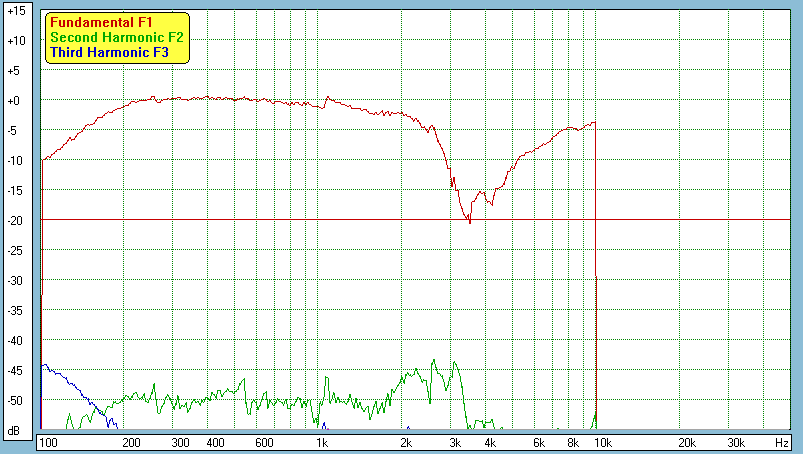Screen dimensions: 803x454
Task: Select the 3k frequency axis label
Action: click(455, 442)
